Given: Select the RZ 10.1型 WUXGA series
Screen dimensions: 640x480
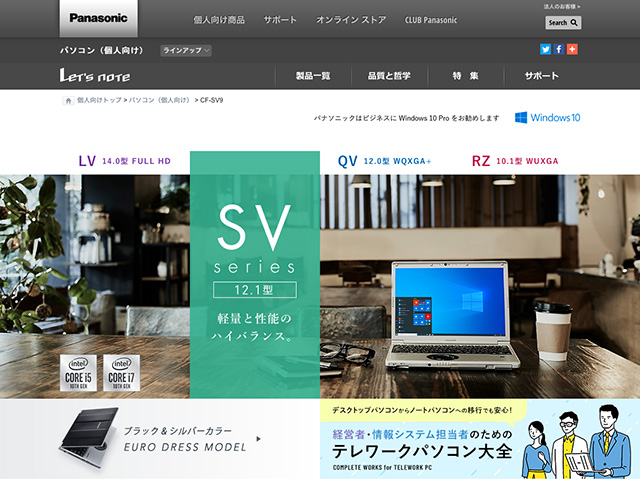Looking at the screenshot, I should 515,161.
